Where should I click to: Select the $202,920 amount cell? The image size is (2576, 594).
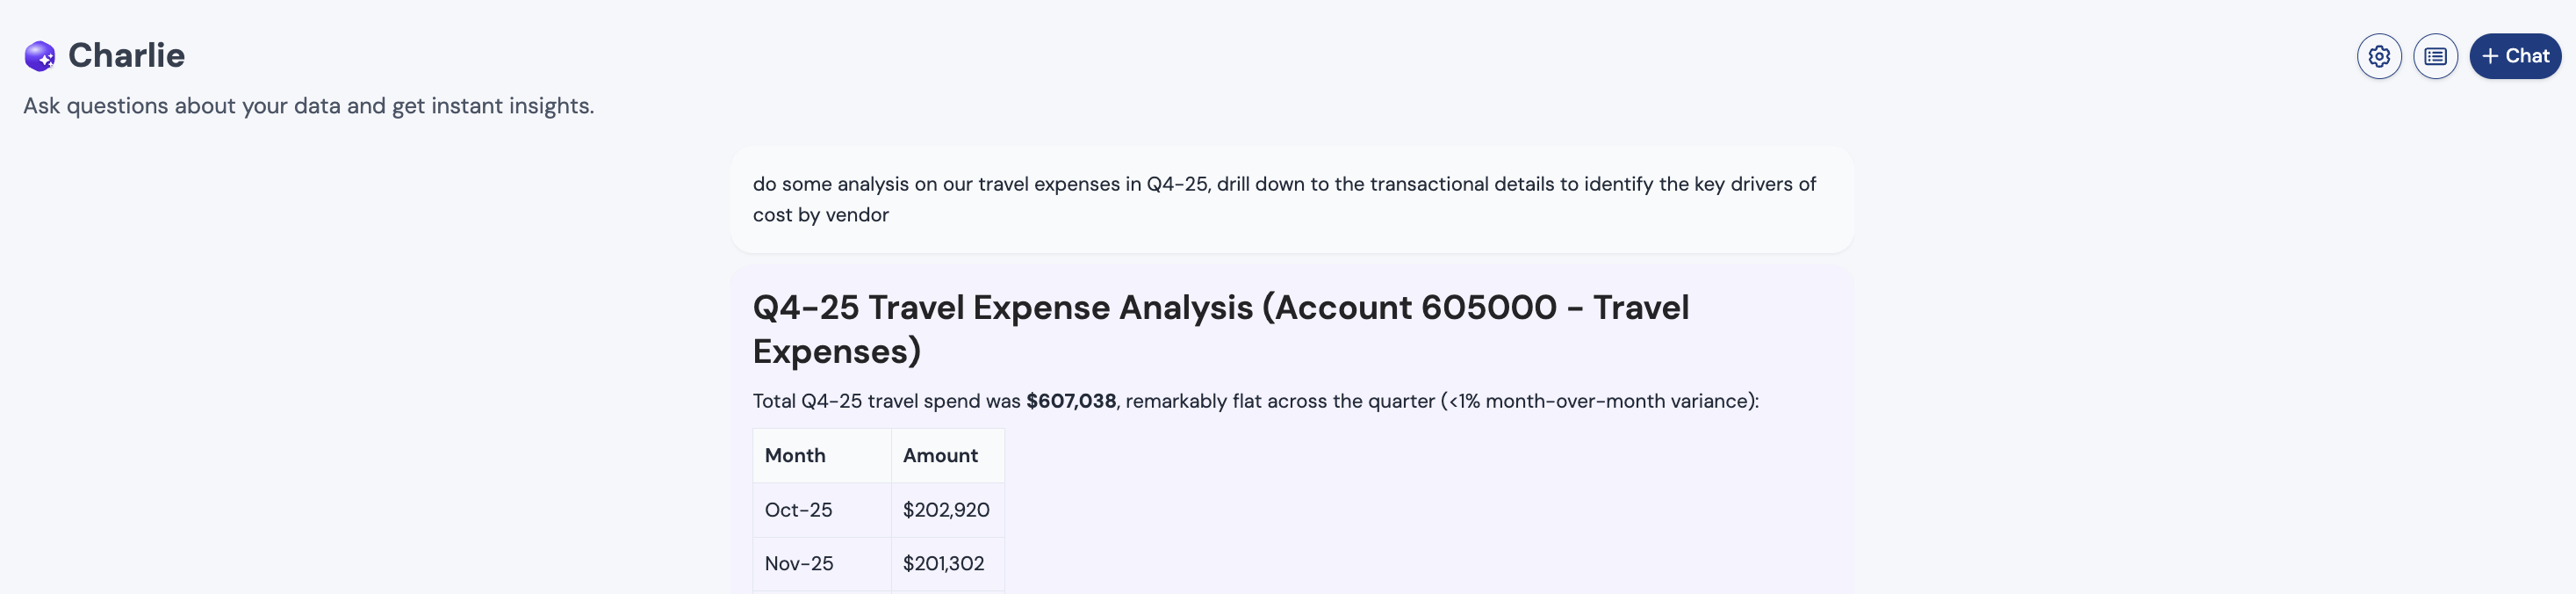(x=947, y=510)
